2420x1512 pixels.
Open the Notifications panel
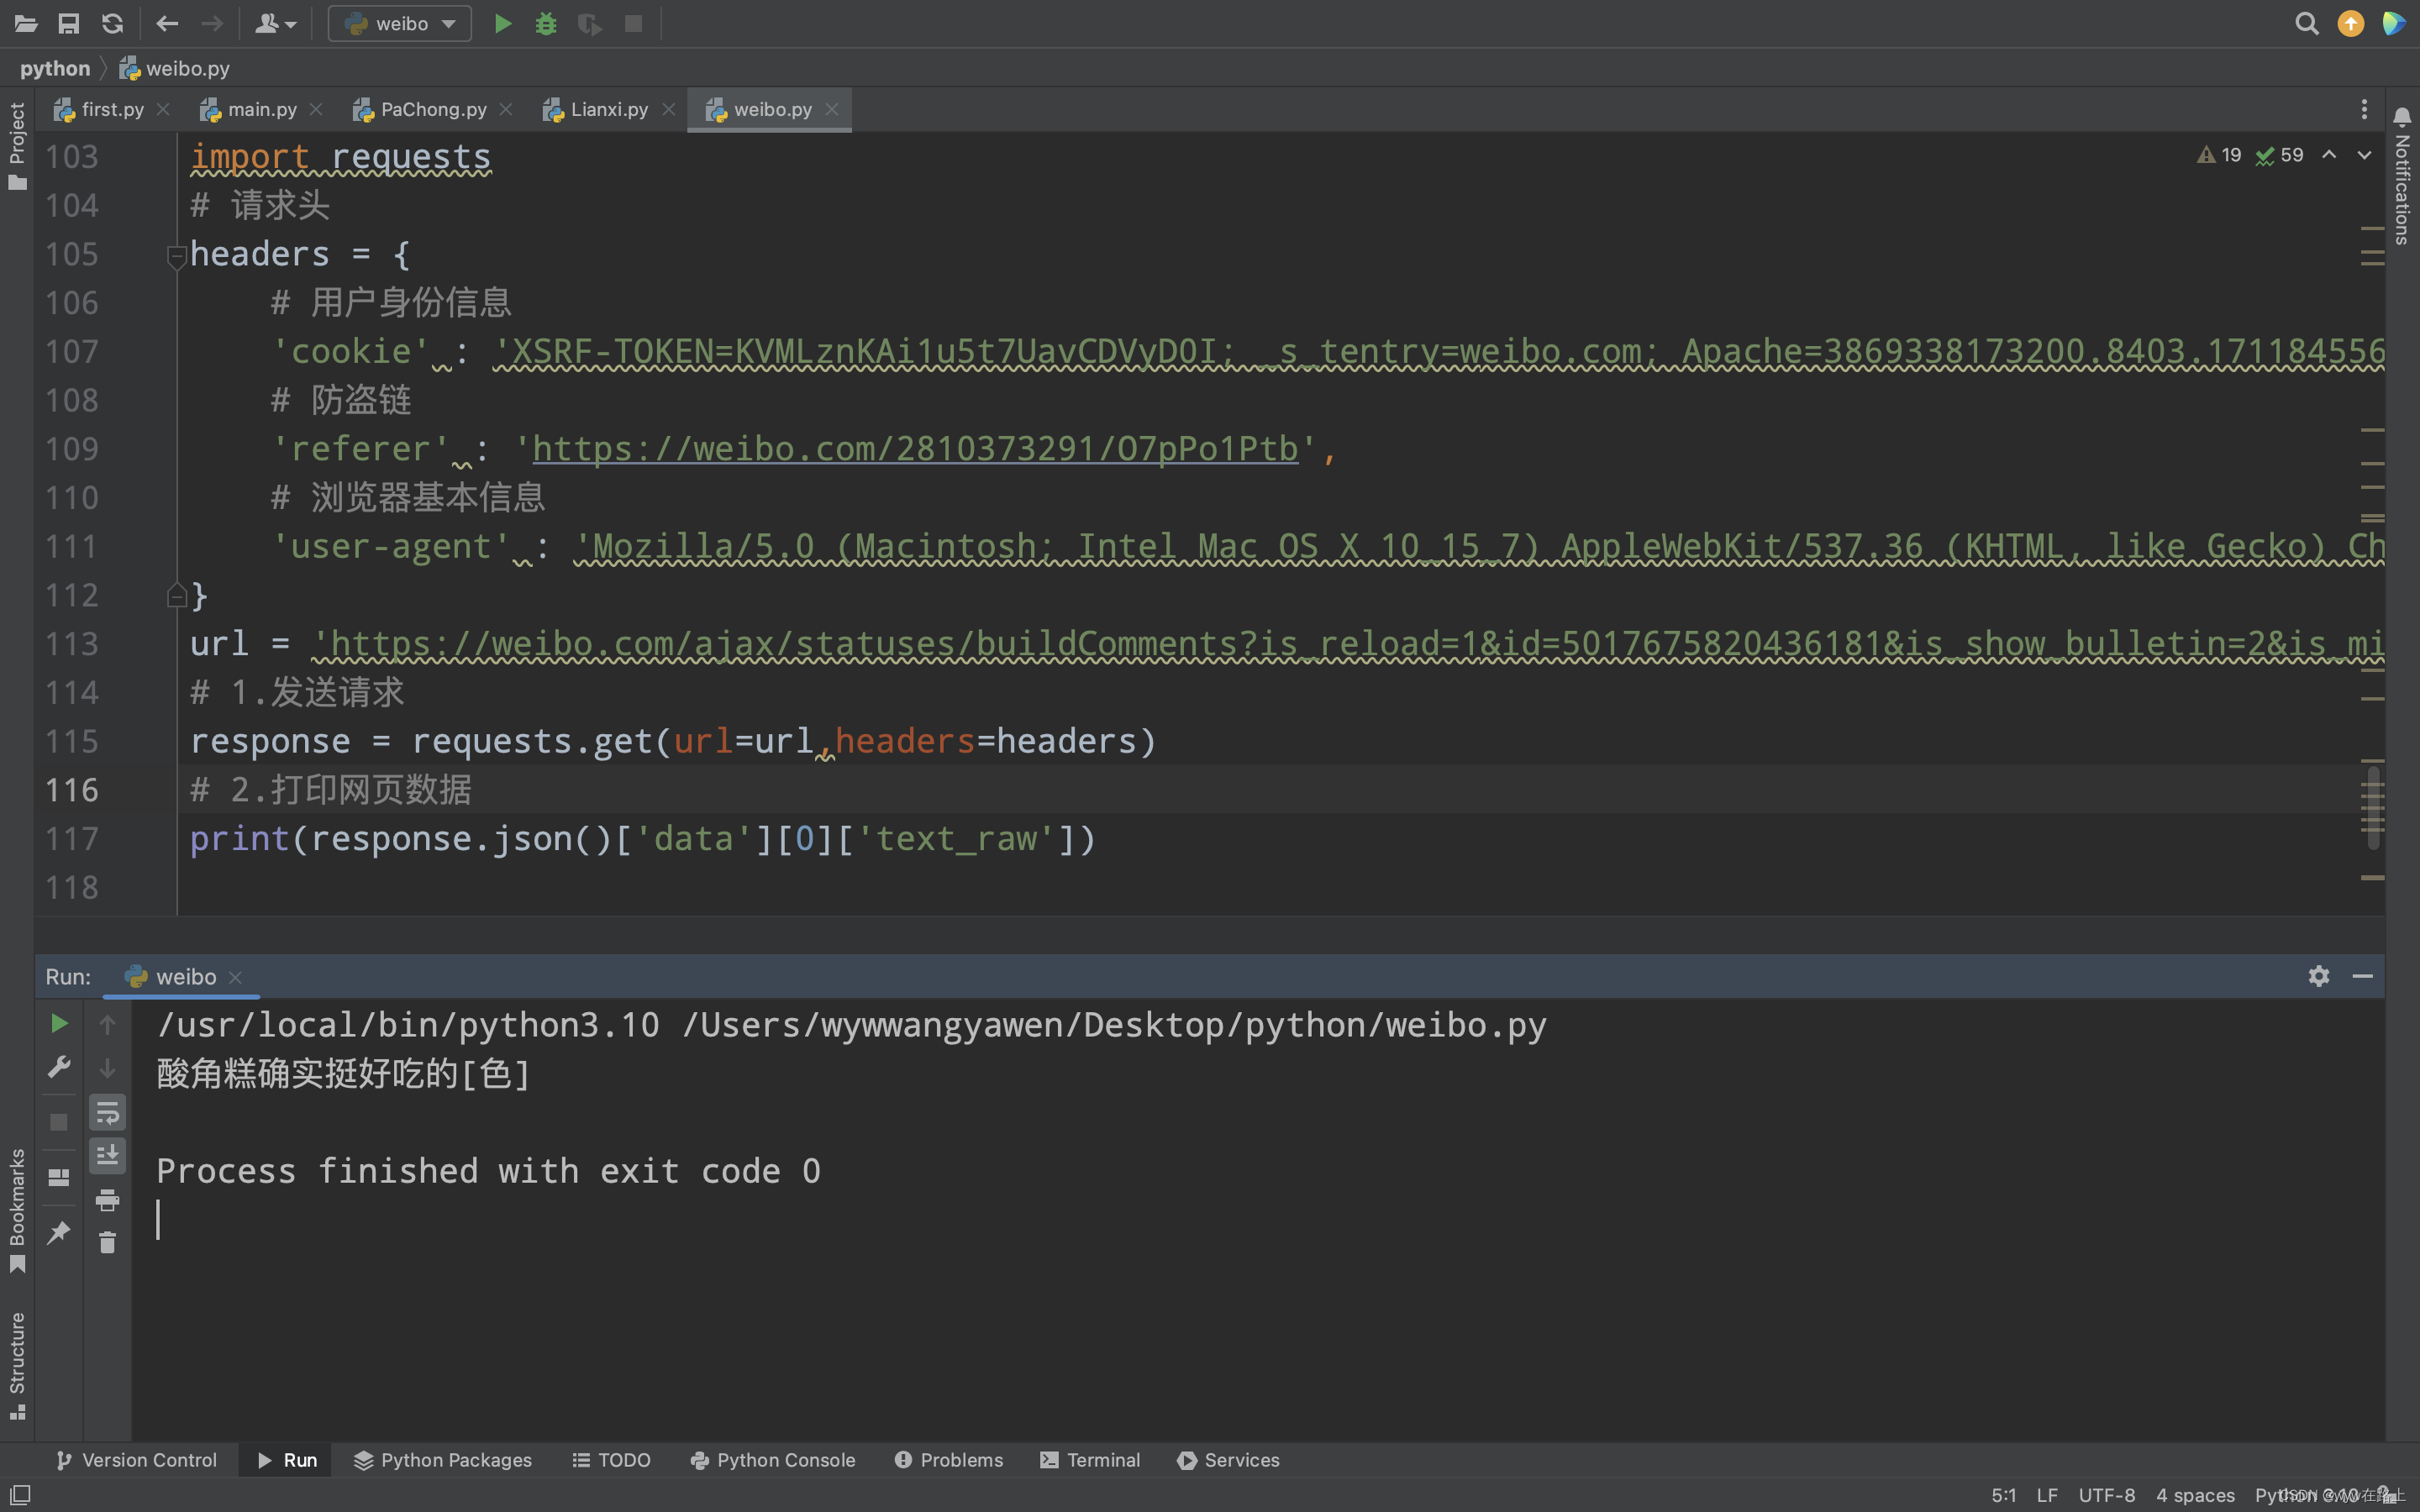click(2402, 175)
